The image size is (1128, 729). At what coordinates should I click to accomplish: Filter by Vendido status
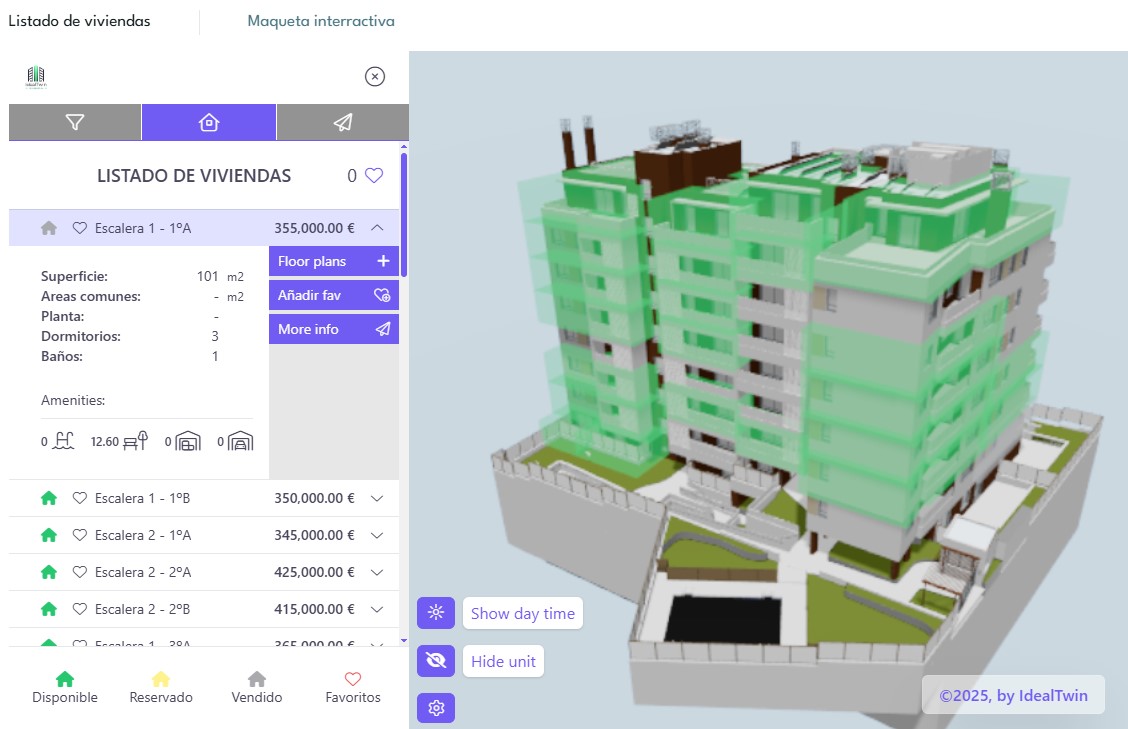click(x=257, y=688)
